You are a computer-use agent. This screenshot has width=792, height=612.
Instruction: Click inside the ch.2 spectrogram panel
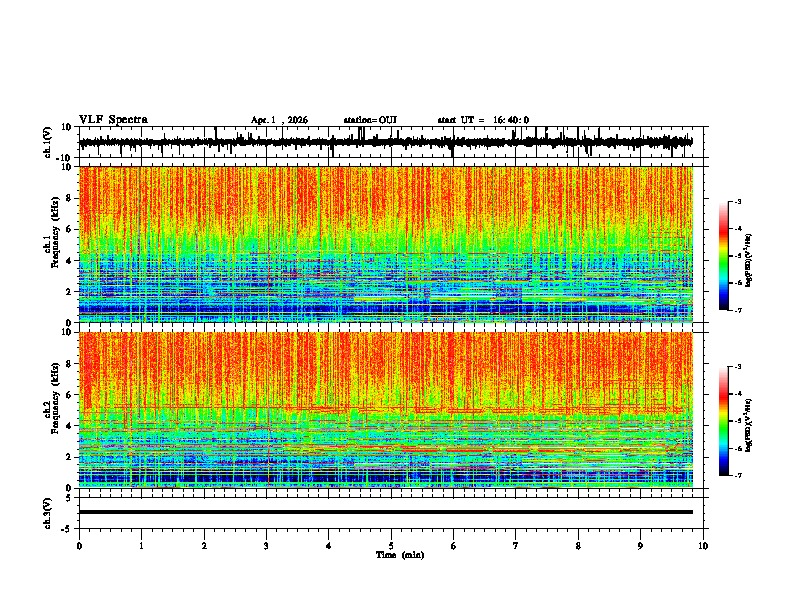[386, 410]
